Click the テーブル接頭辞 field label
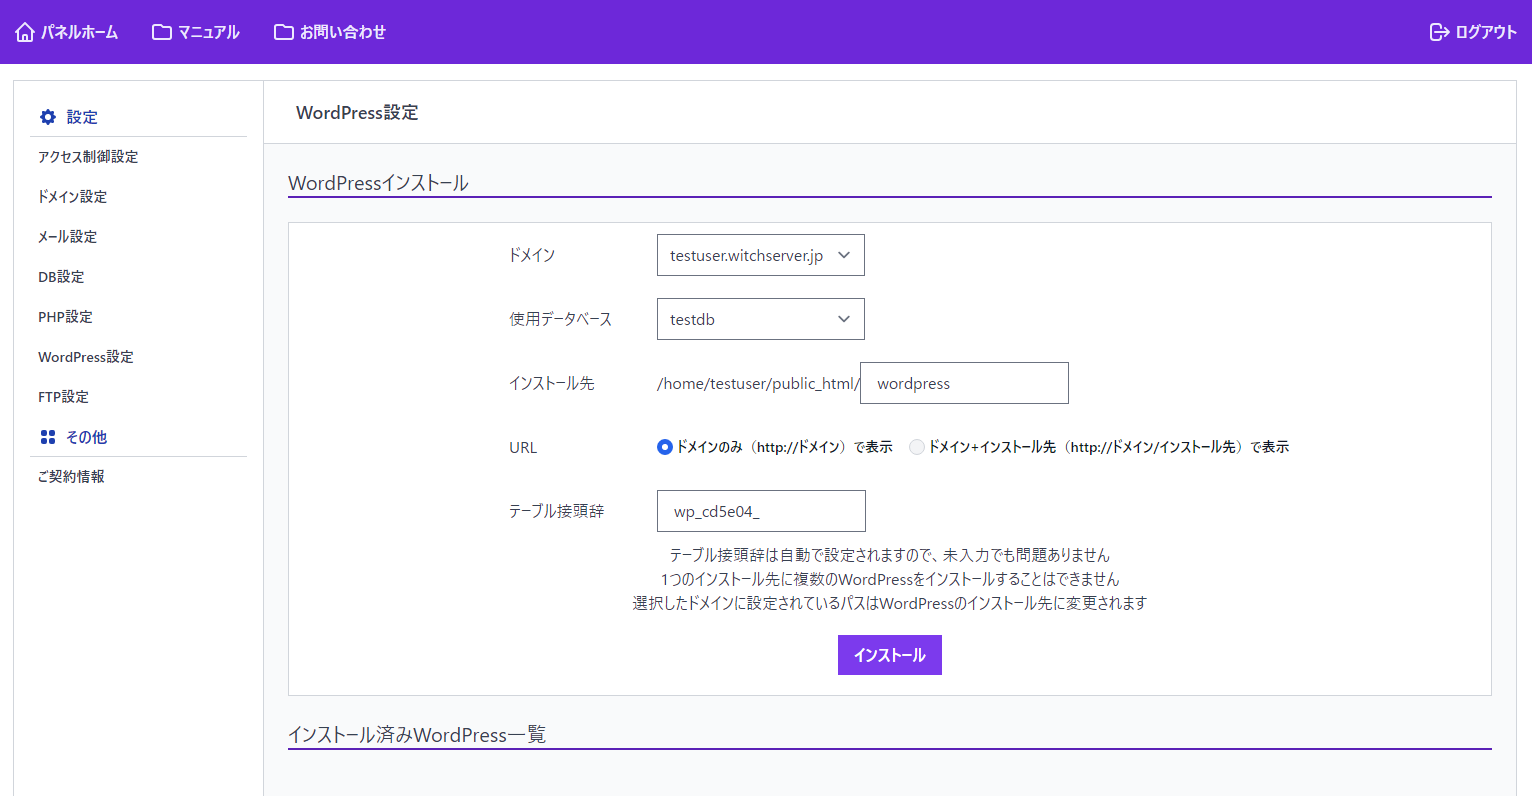The width and height of the screenshot is (1532, 796). coord(557,511)
